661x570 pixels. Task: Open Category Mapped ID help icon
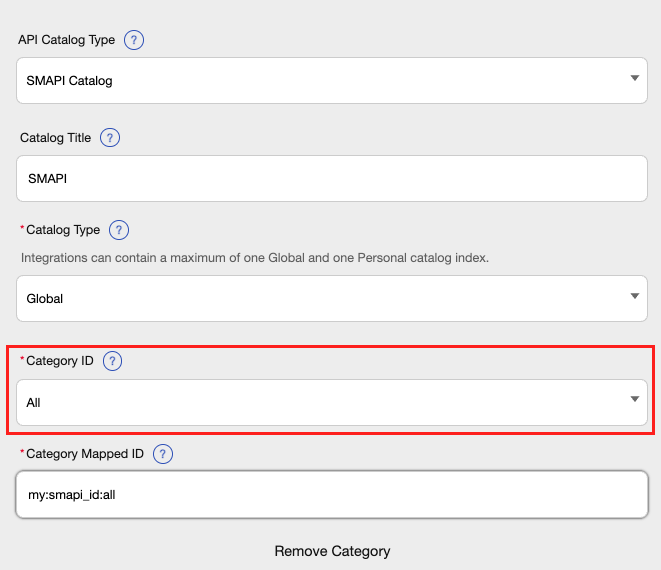[x=163, y=454]
